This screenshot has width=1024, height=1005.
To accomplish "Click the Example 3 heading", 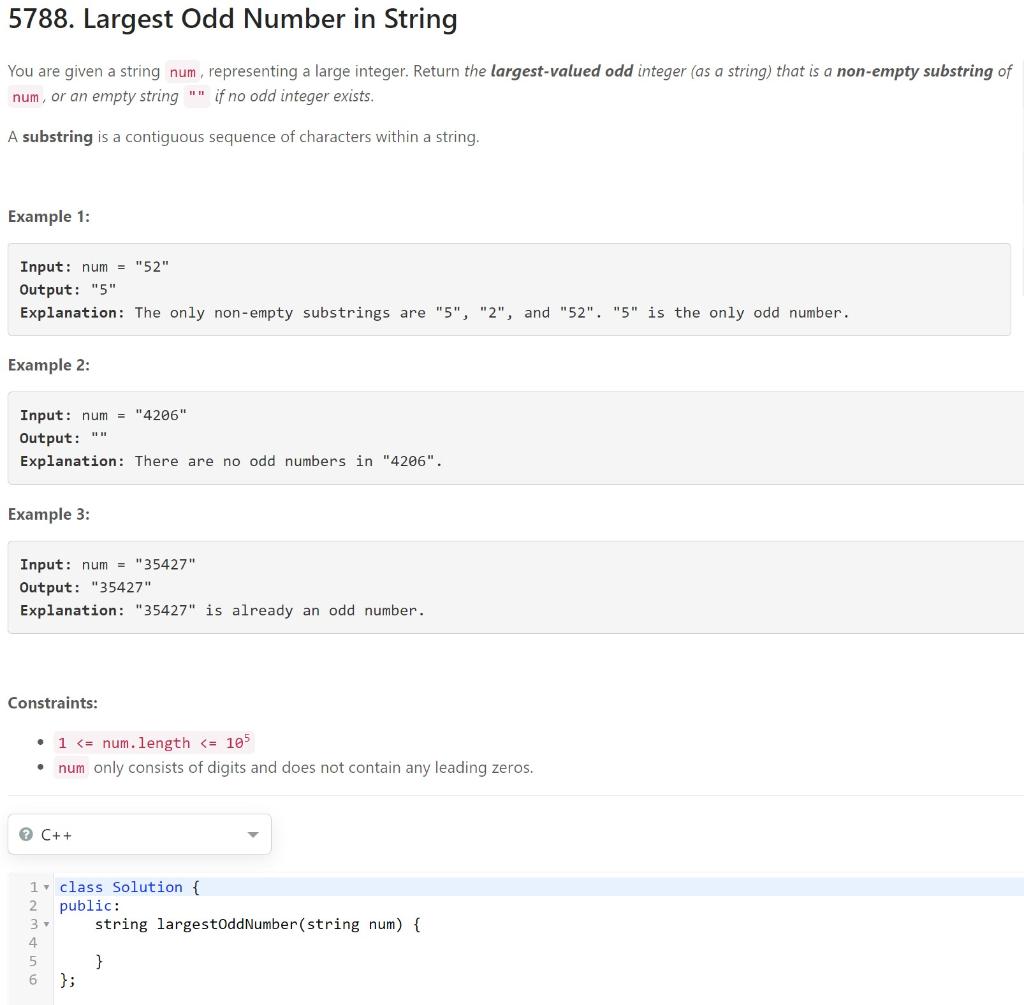I will (49, 514).
